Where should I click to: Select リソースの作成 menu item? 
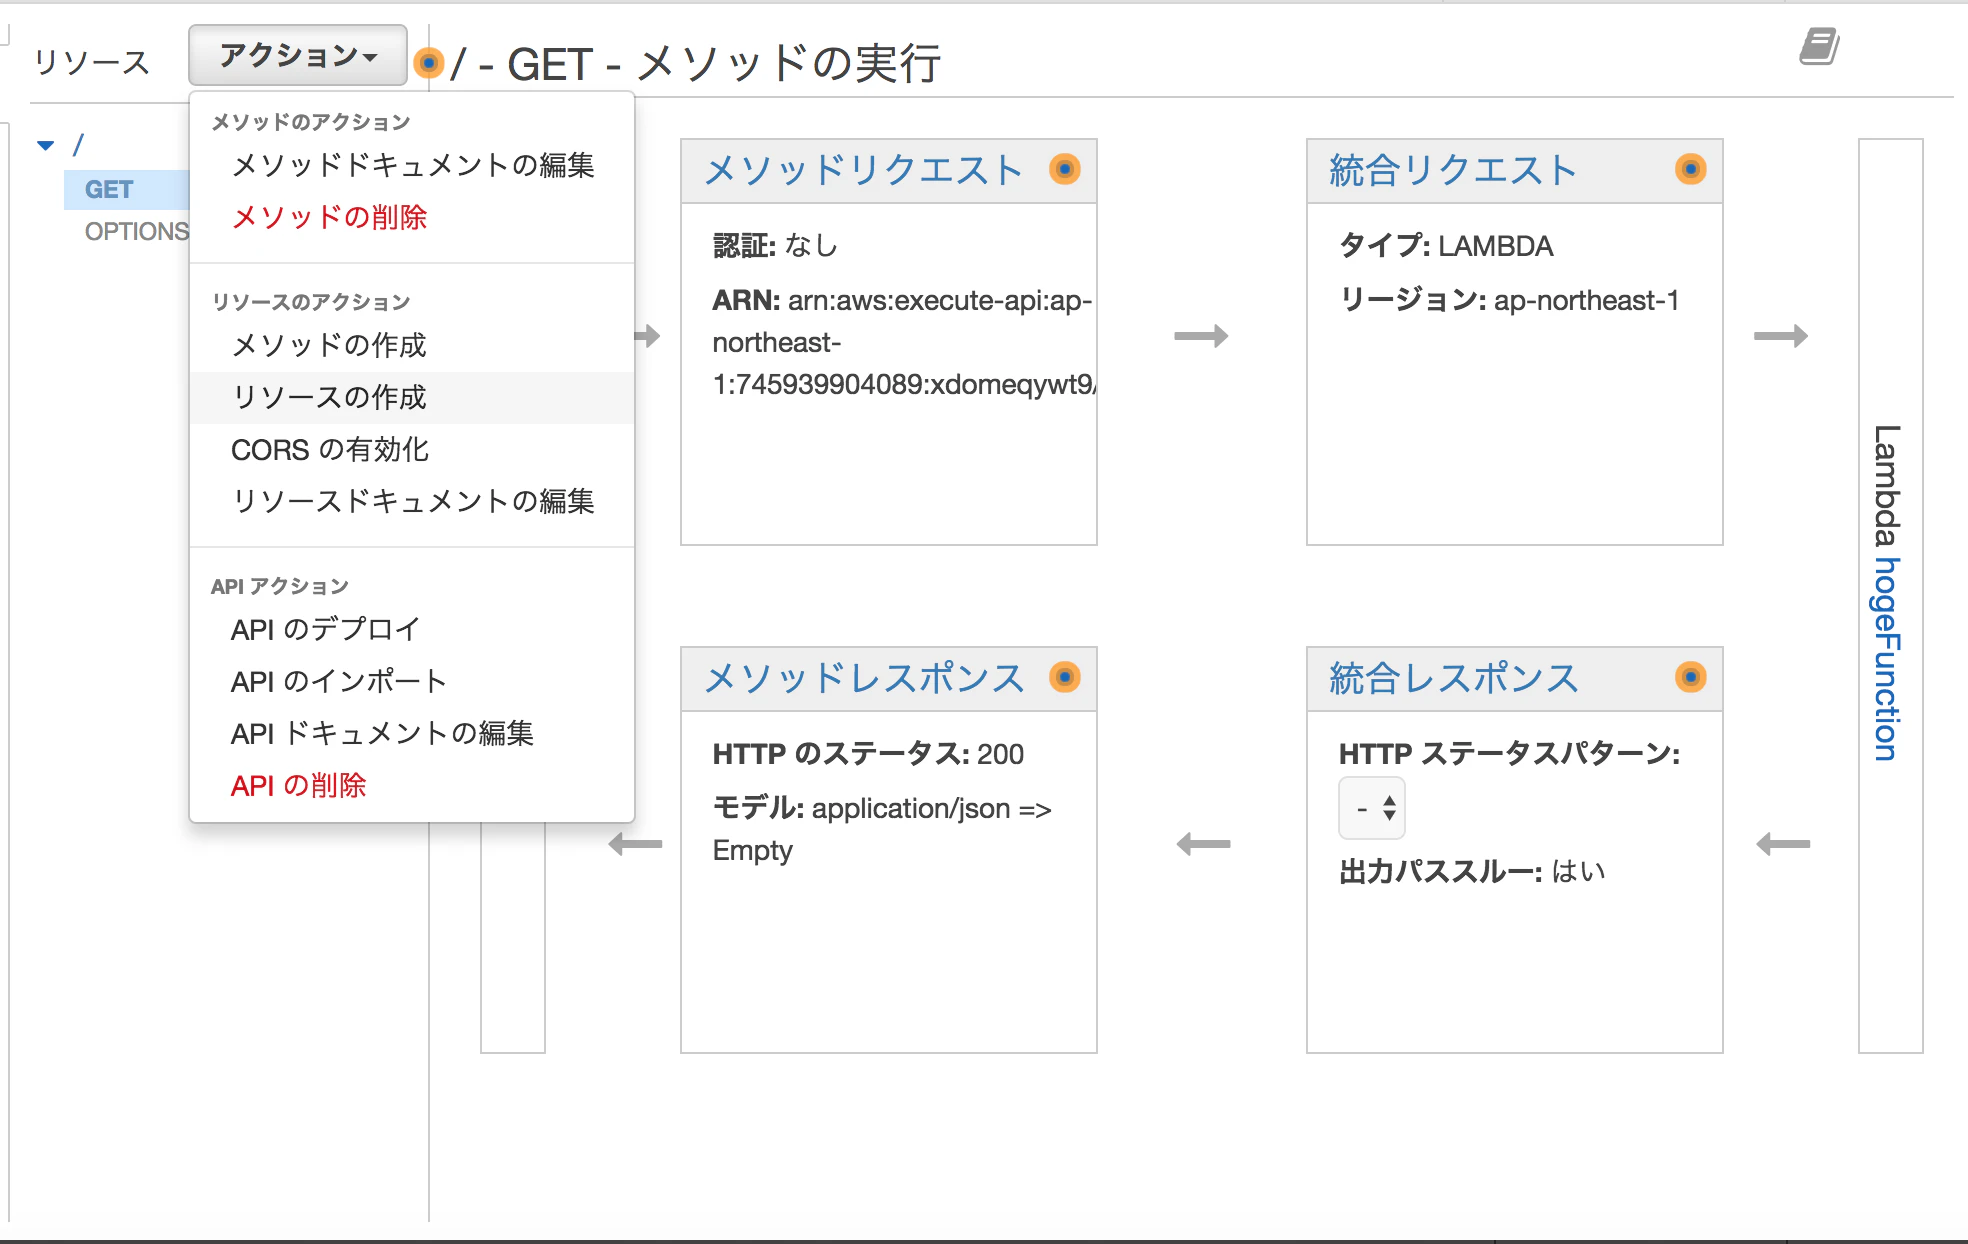pos(412,397)
